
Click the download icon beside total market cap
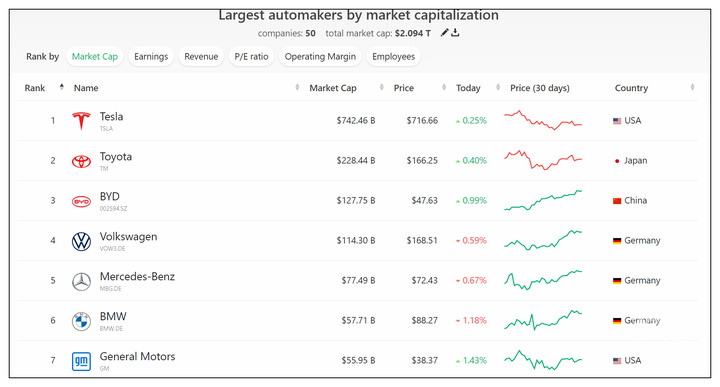pos(455,33)
